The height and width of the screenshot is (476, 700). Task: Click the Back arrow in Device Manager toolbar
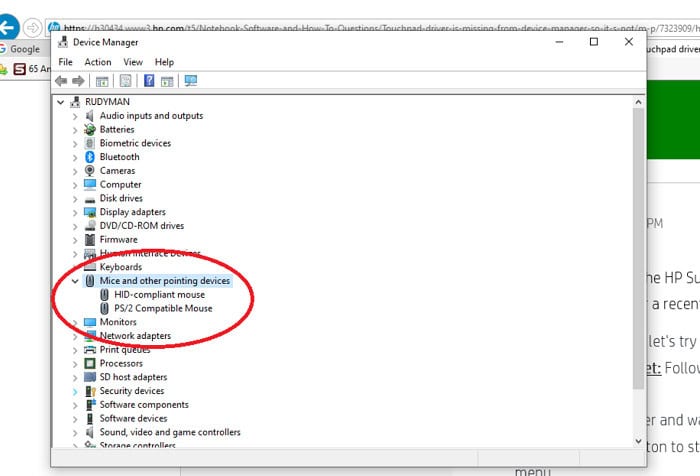point(61,81)
